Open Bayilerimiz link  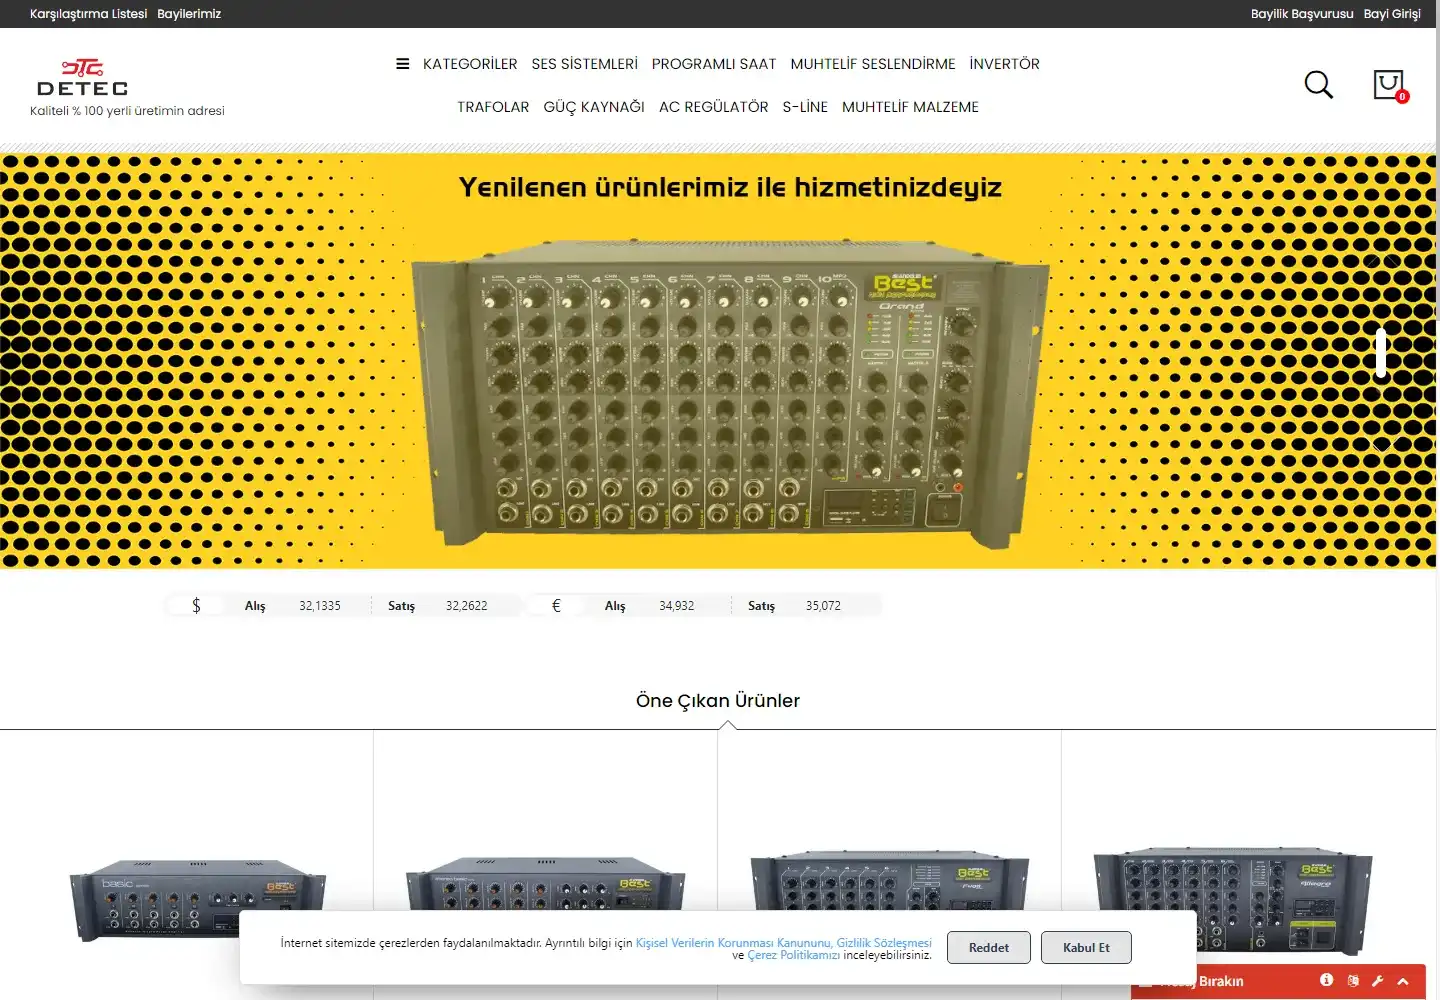point(189,14)
